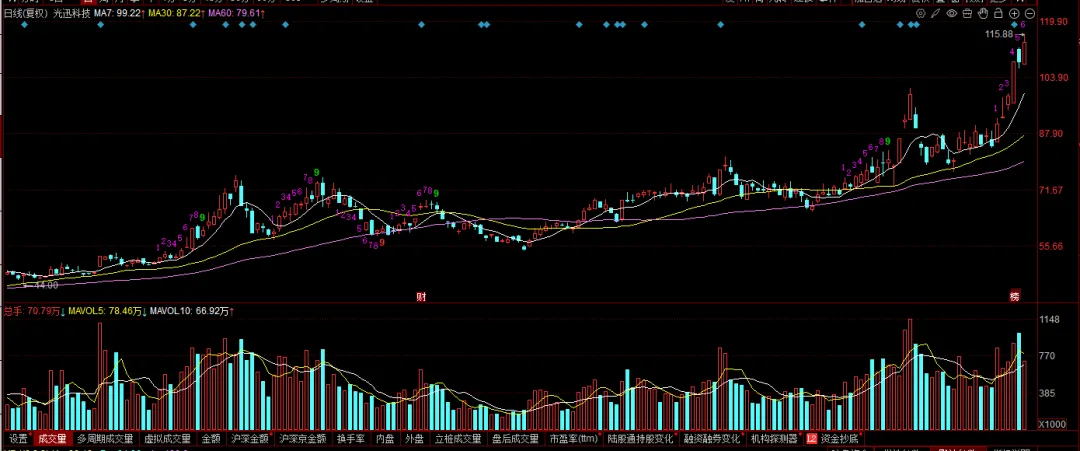This screenshot has height=451, width=1080.
Task: Select the 金额 indicator tab
Action: (211, 439)
